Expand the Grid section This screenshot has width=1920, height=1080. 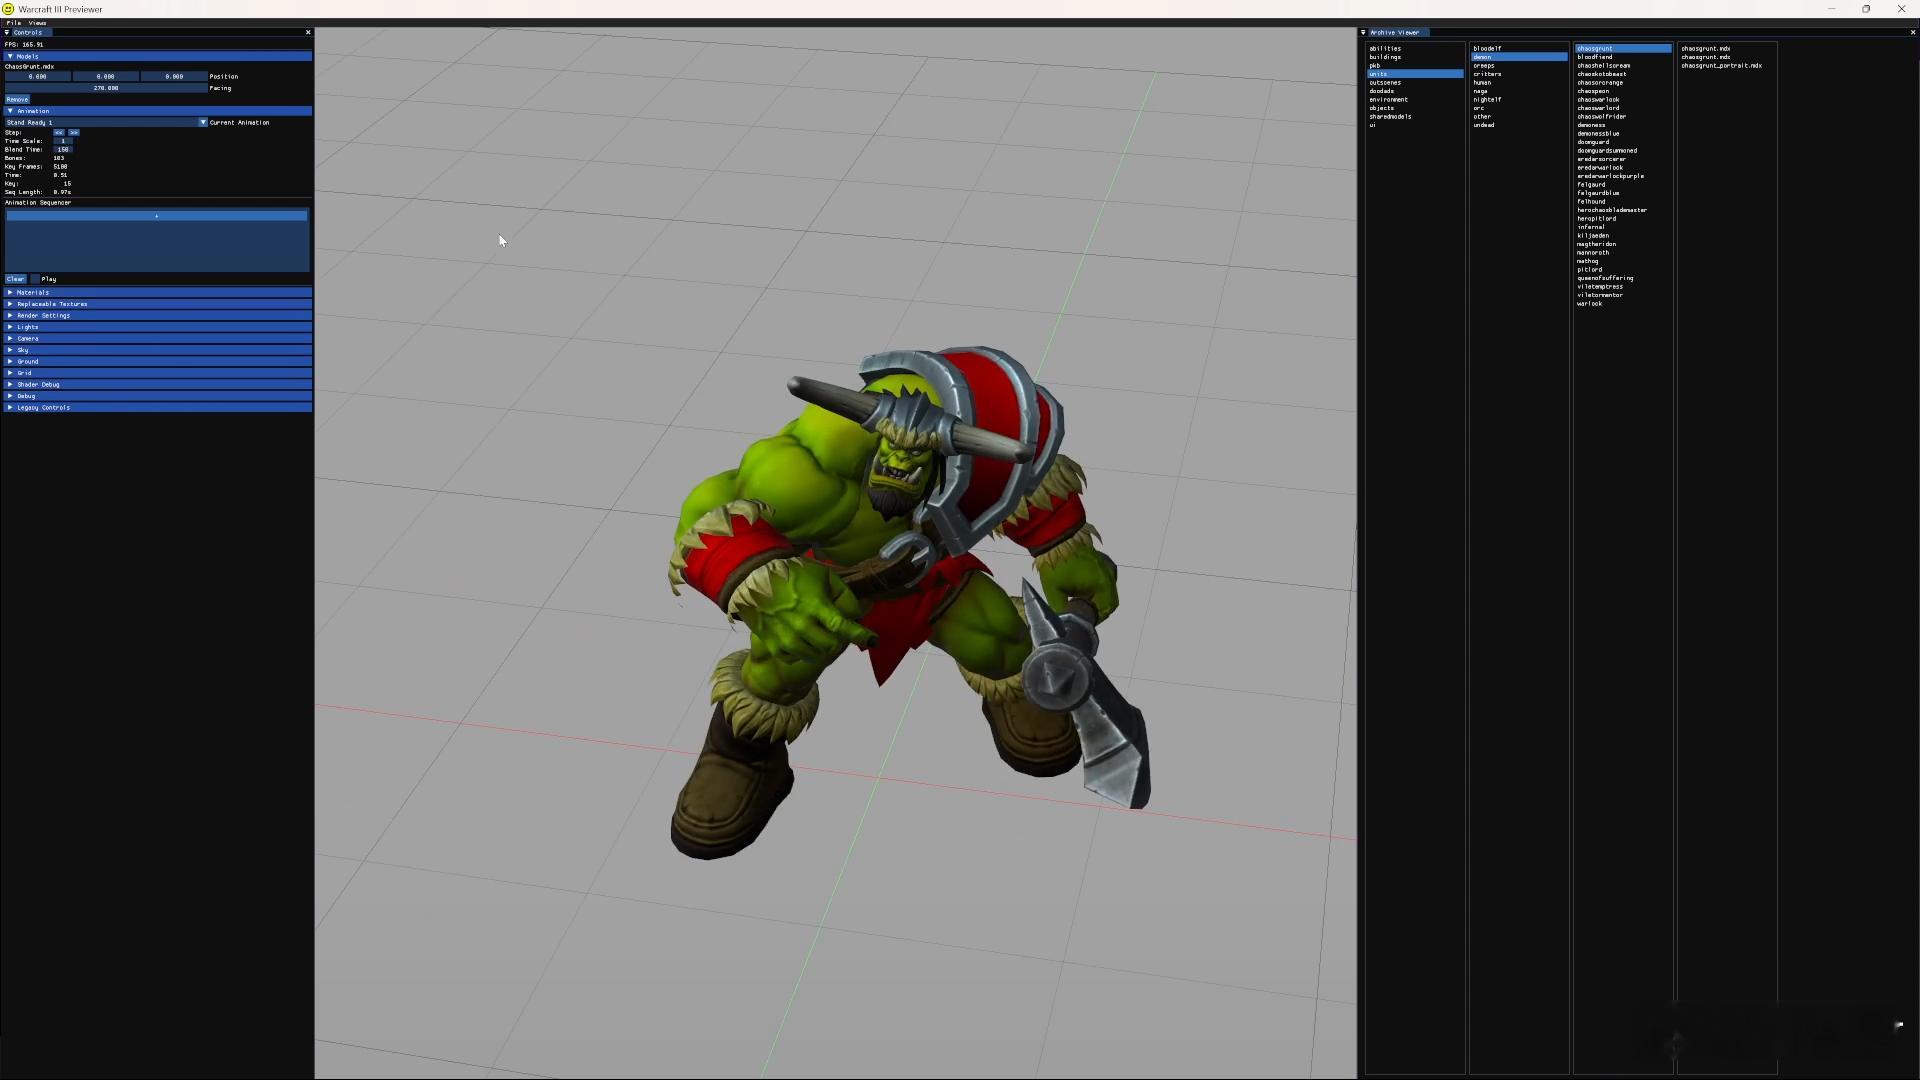pos(158,373)
